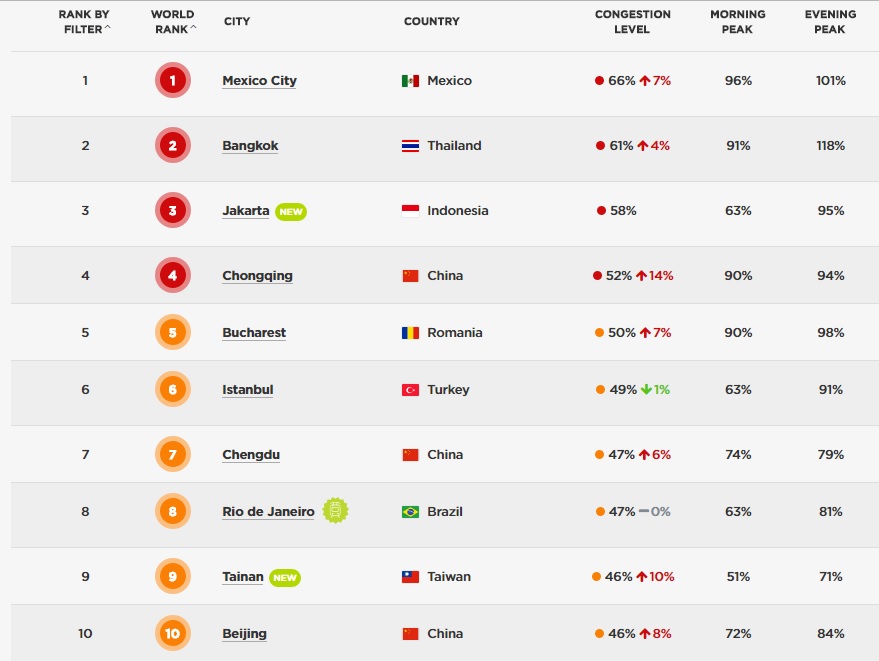
Task: Click world rank 1 red badge
Action: pos(172,81)
